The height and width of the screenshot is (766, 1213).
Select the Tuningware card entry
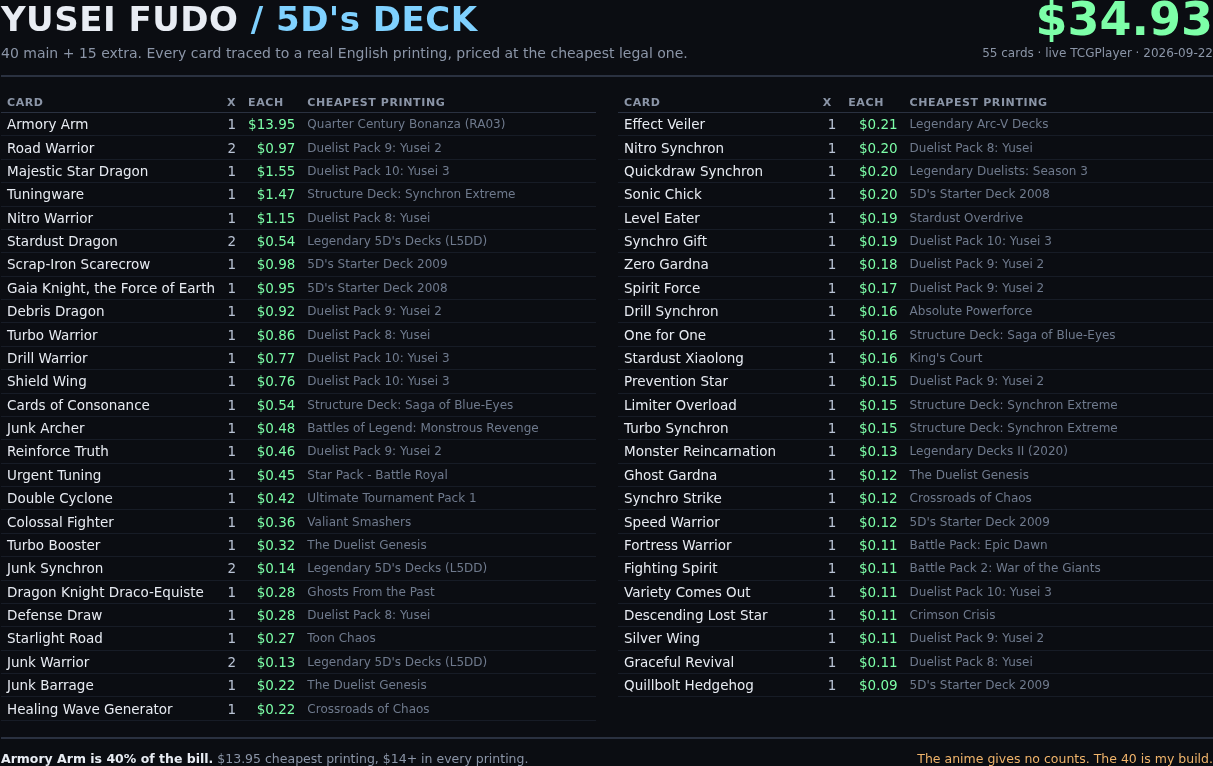[45, 194]
